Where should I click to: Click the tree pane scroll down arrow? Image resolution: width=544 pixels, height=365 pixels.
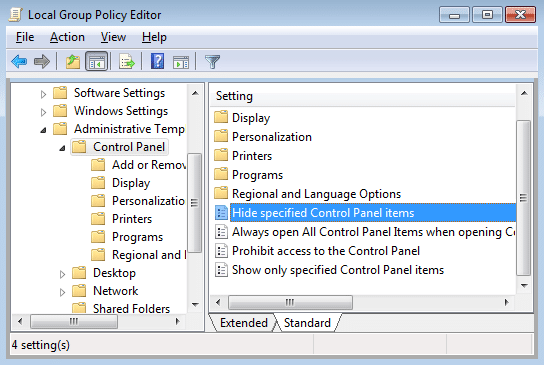195,305
